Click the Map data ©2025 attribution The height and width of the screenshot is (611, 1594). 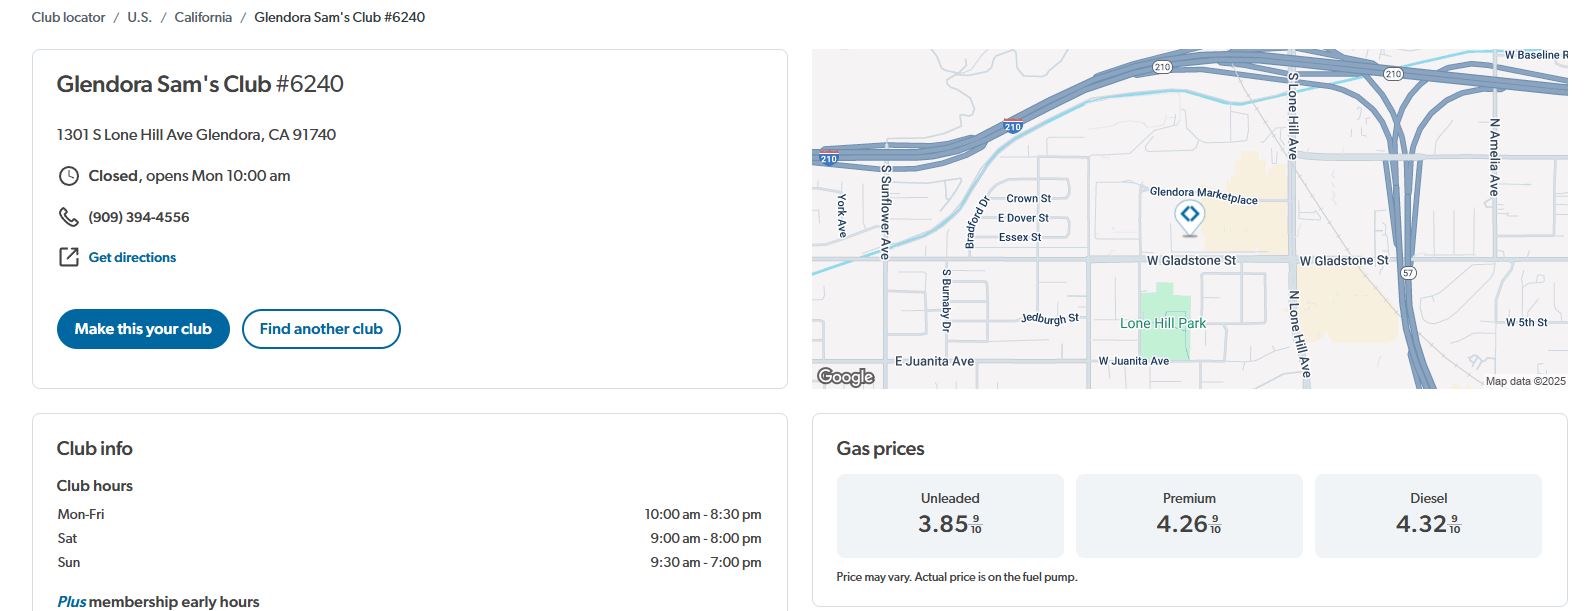click(x=1525, y=381)
